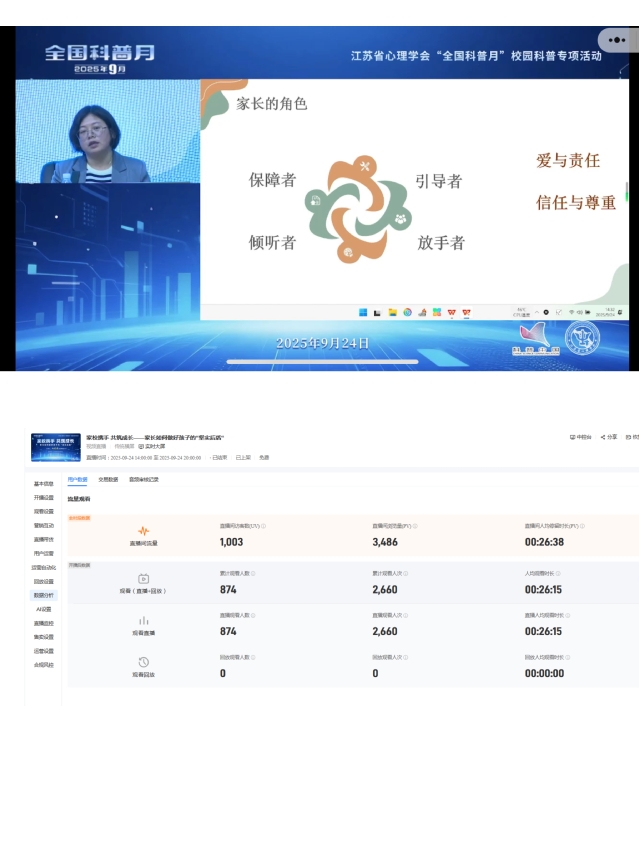Click the 分享 share button

[608, 437]
